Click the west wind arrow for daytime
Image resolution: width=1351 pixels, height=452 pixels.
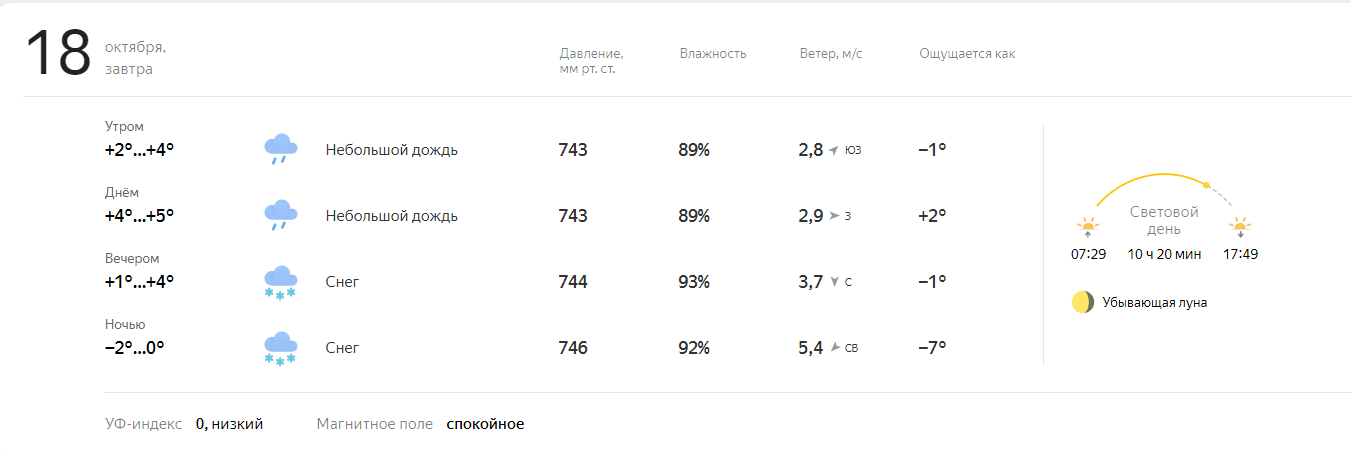(834, 216)
